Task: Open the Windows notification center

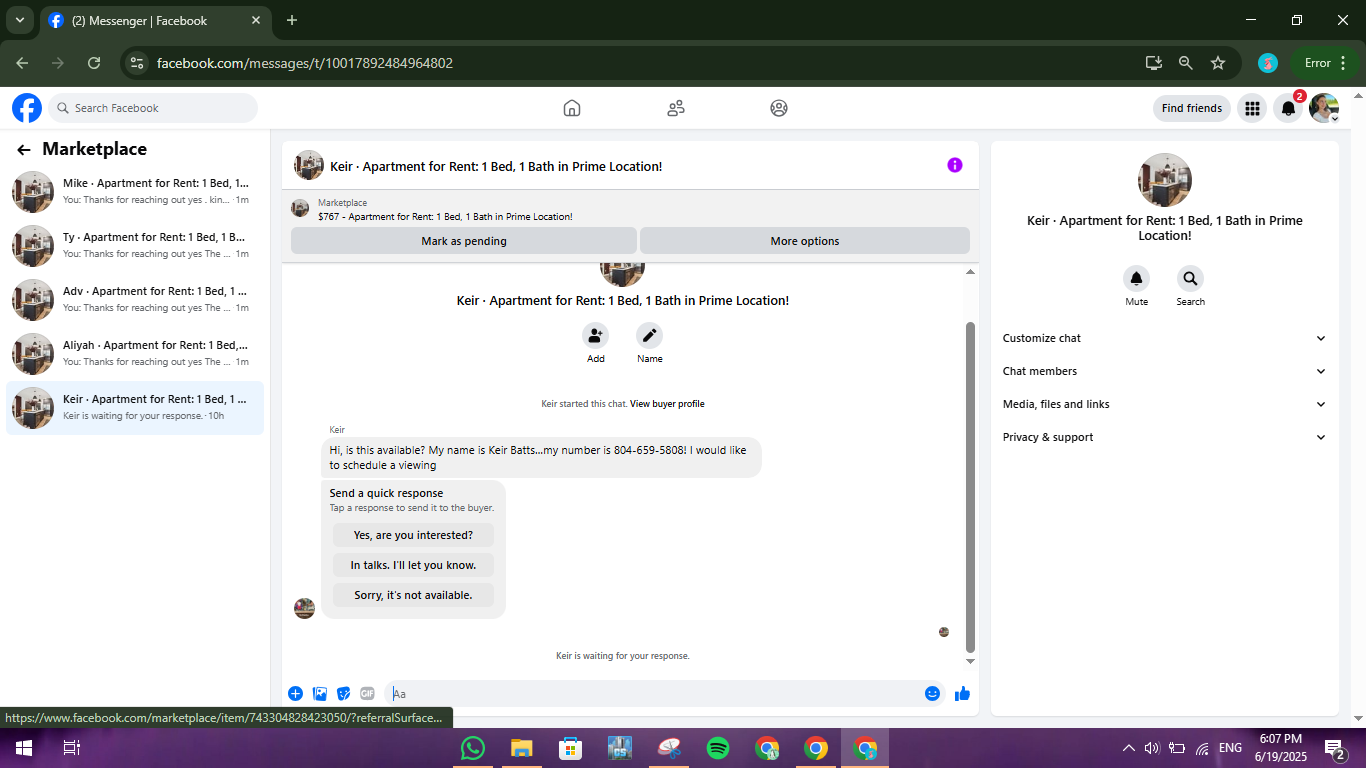Action: coord(1334,748)
